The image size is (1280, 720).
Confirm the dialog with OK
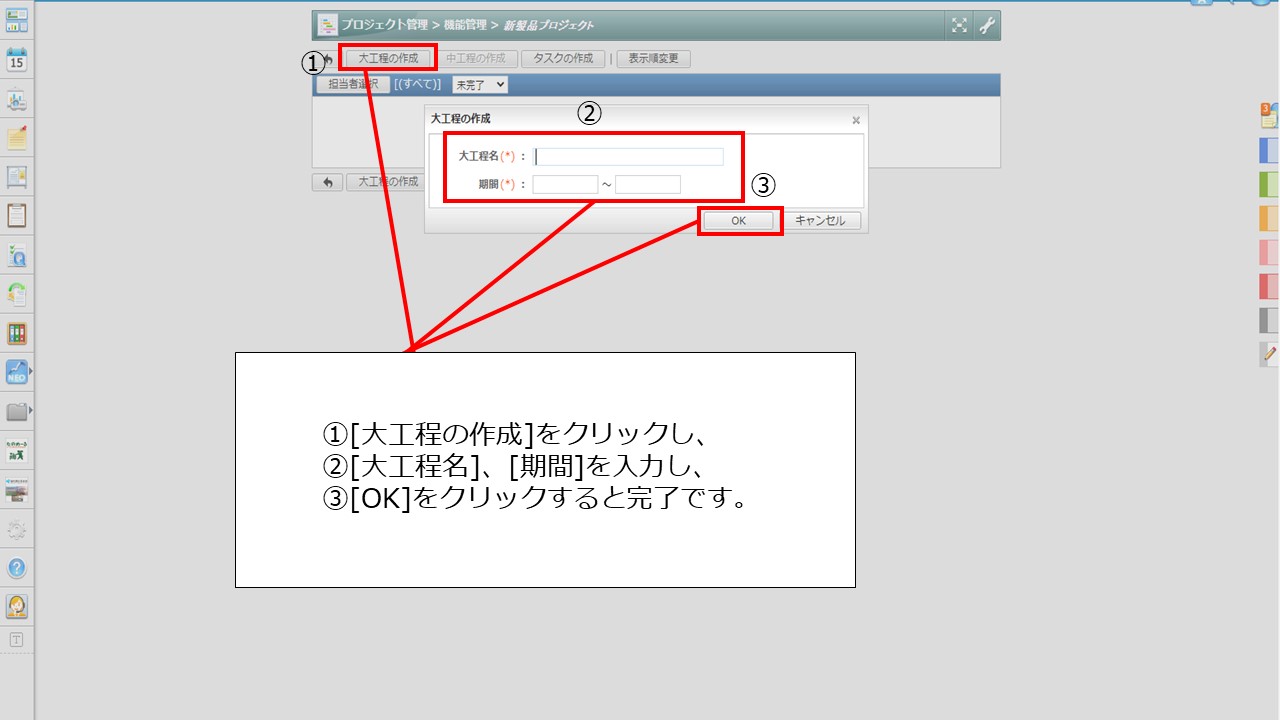point(738,221)
